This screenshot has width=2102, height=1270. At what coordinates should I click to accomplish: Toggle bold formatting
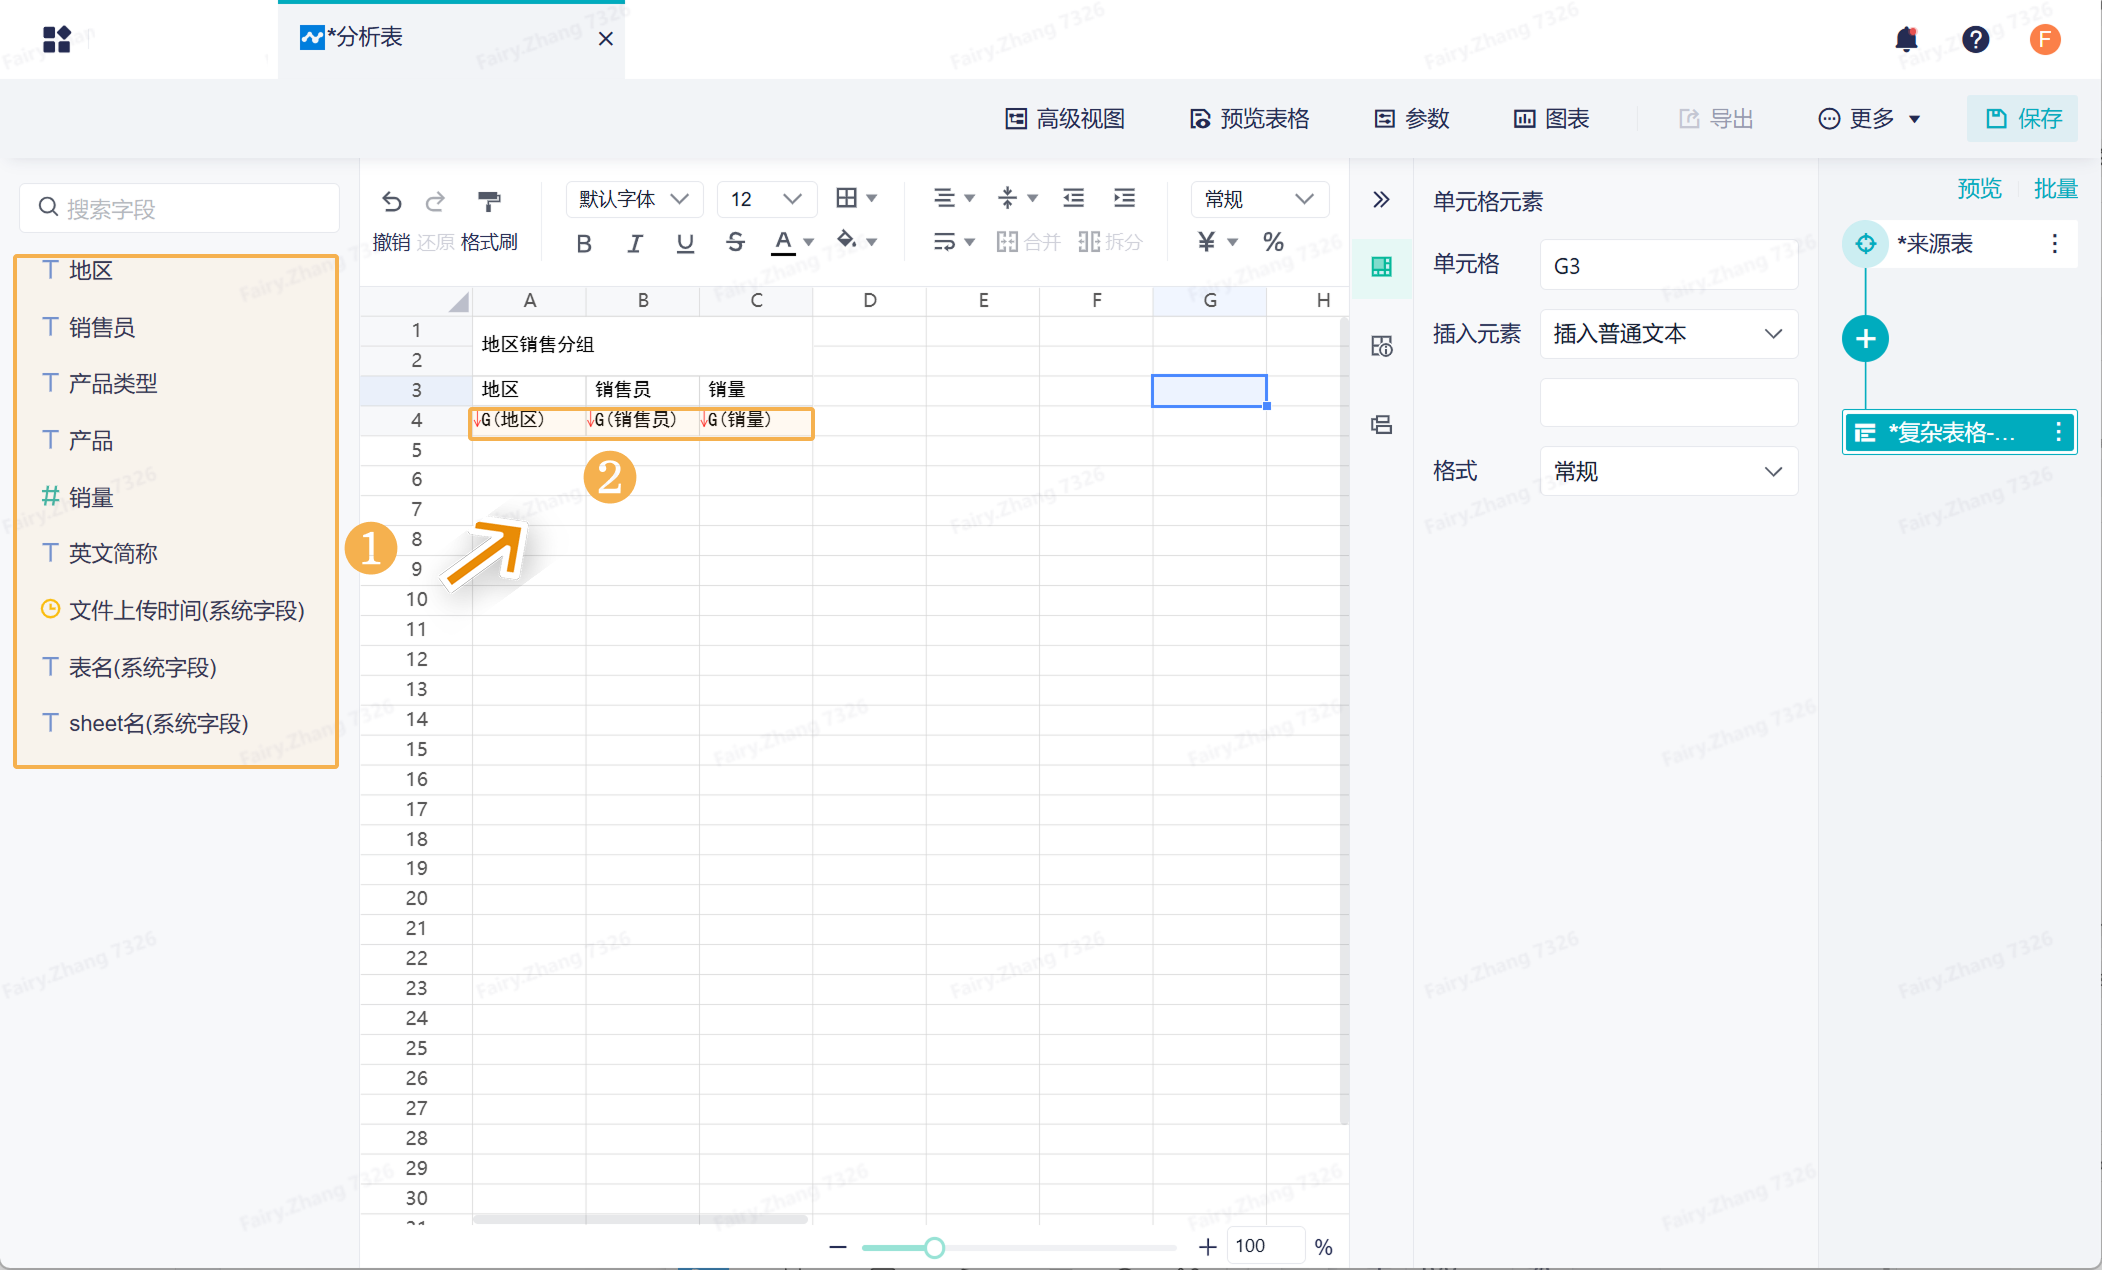[x=584, y=242]
